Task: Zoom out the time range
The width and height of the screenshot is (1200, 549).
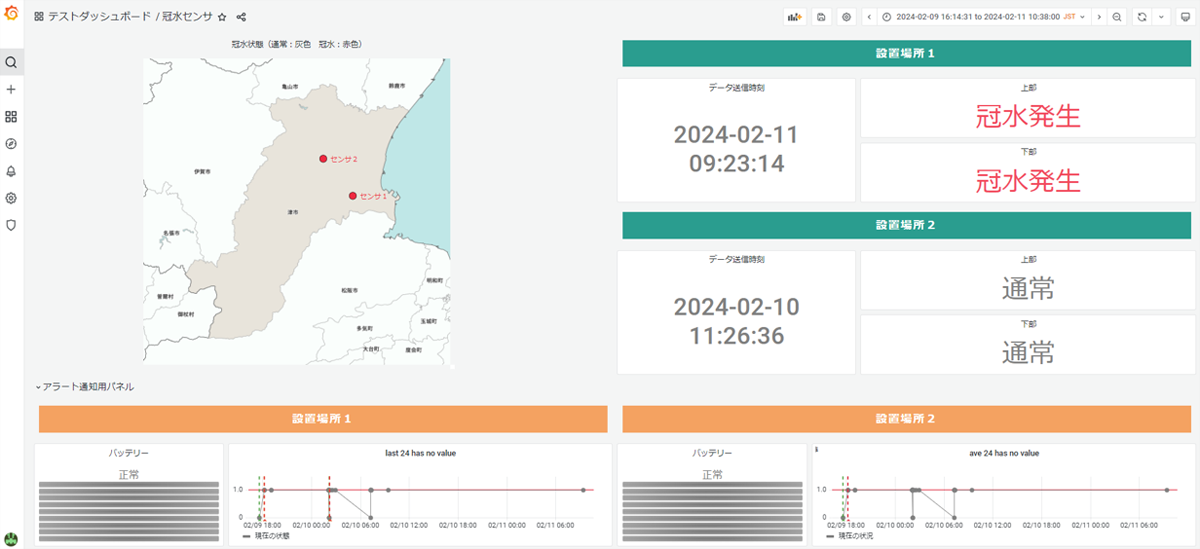Action: (1117, 17)
